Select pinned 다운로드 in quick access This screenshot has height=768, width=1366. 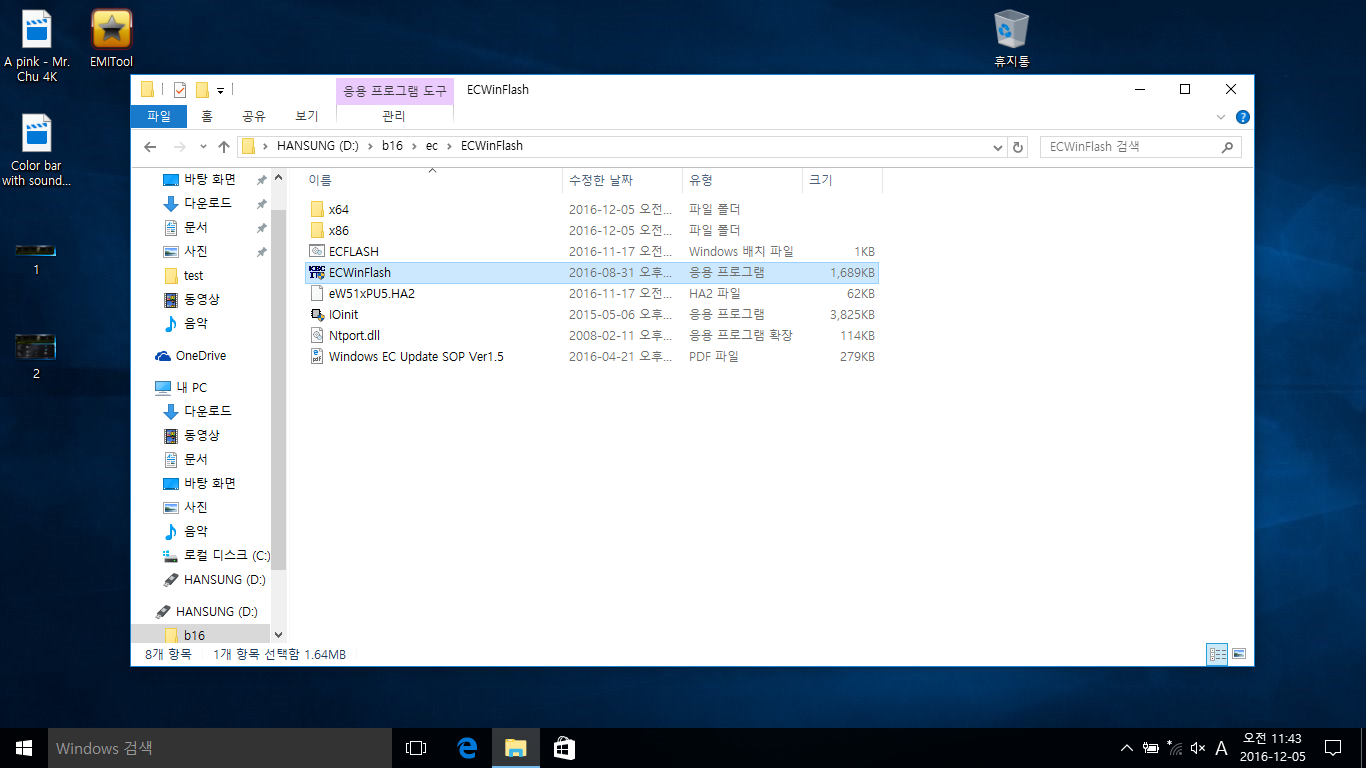pyautogui.click(x=207, y=203)
